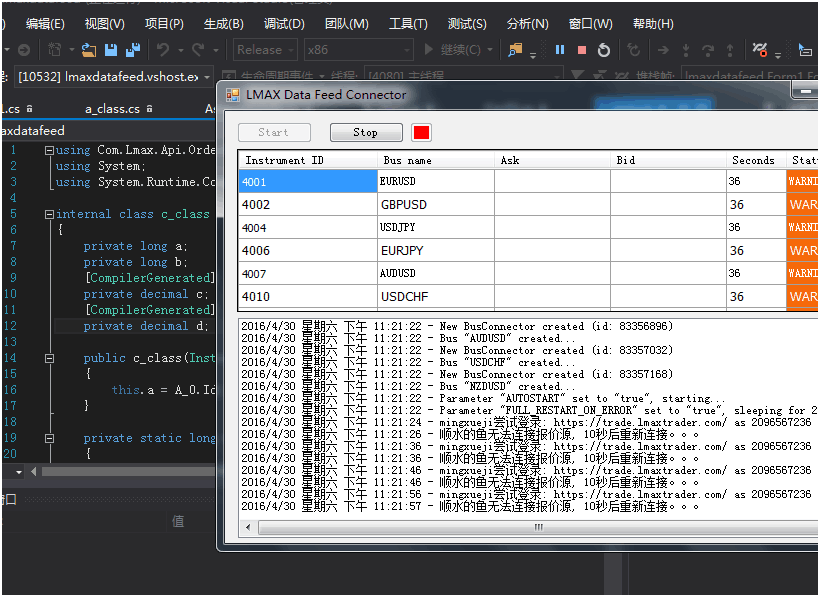The height and width of the screenshot is (597, 820).
Task: Click the log box horizontal scrollbar thumb
Action: coord(538,527)
